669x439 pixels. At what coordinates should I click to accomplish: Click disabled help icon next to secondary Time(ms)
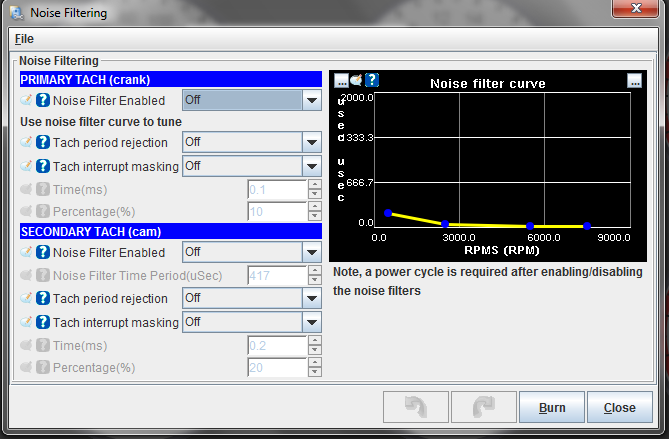pyautogui.click(x=43, y=345)
